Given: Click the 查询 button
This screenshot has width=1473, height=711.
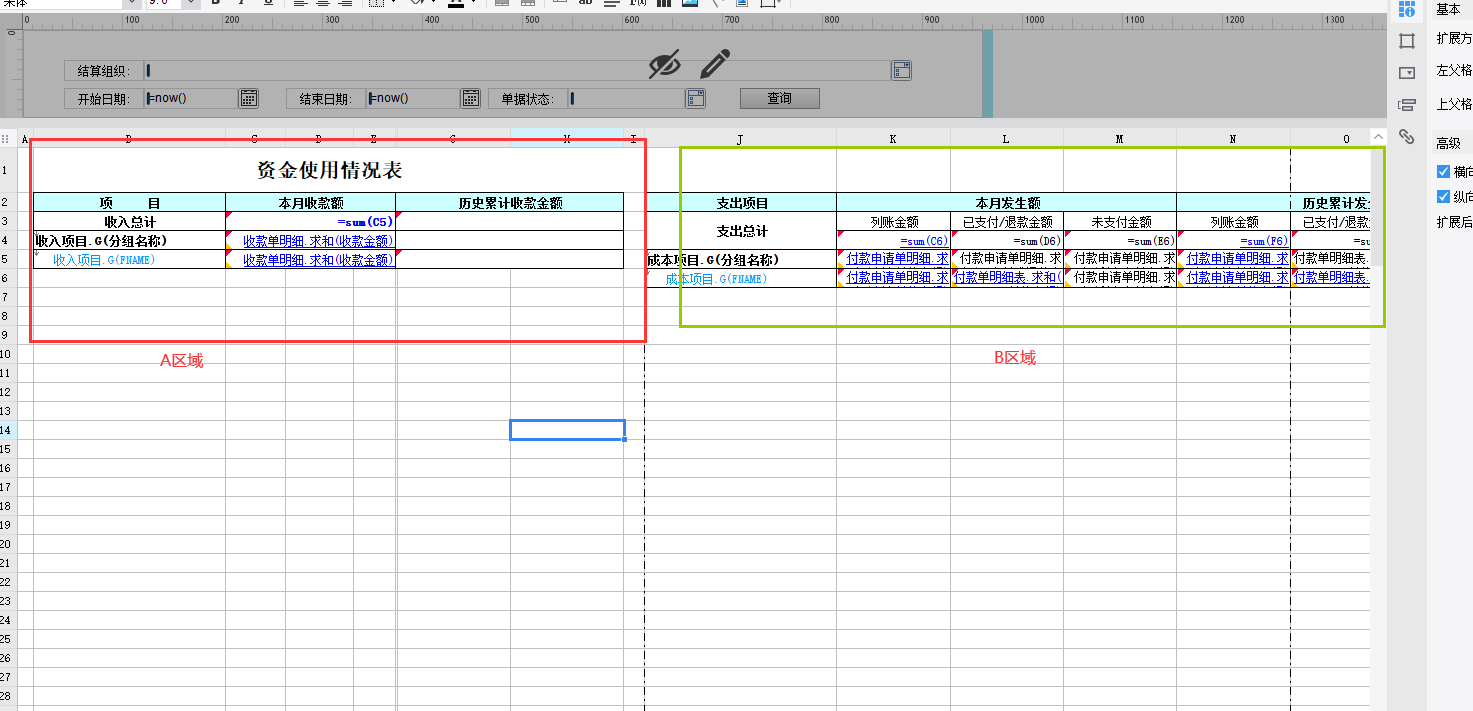Looking at the screenshot, I should [780, 98].
